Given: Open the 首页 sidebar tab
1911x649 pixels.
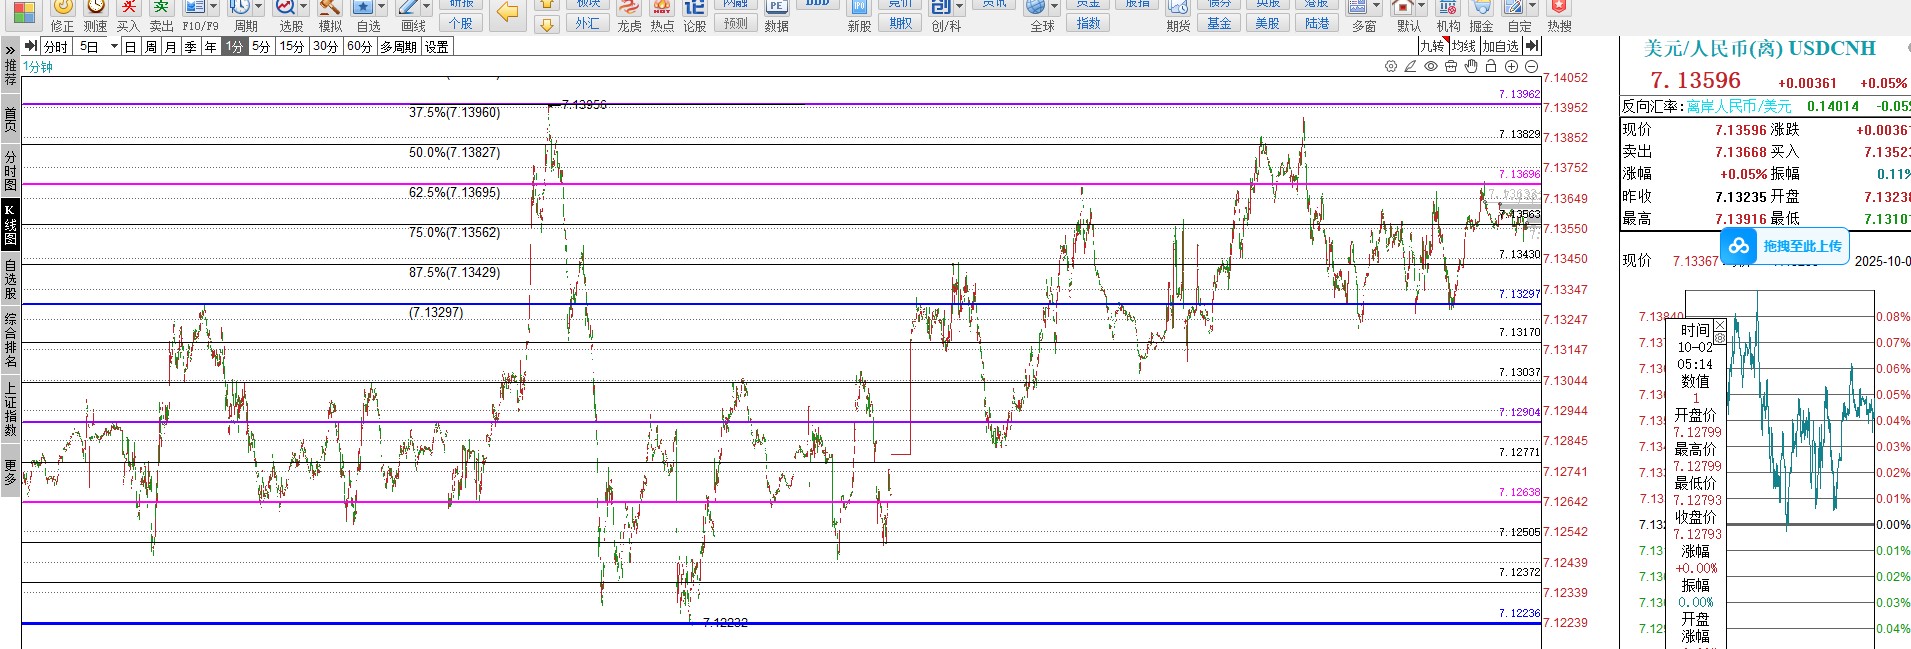Looking at the screenshot, I should pyautogui.click(x=10, y=119).
